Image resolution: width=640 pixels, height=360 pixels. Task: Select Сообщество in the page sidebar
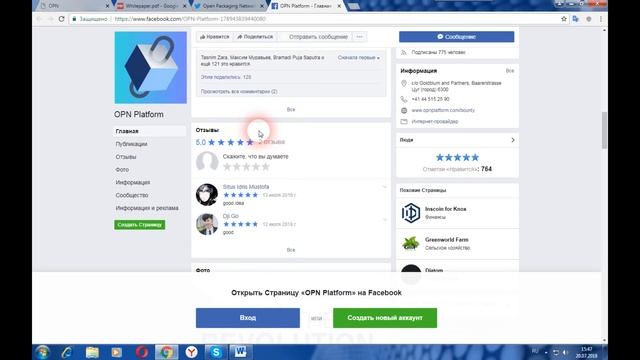[x=132, y=195]
